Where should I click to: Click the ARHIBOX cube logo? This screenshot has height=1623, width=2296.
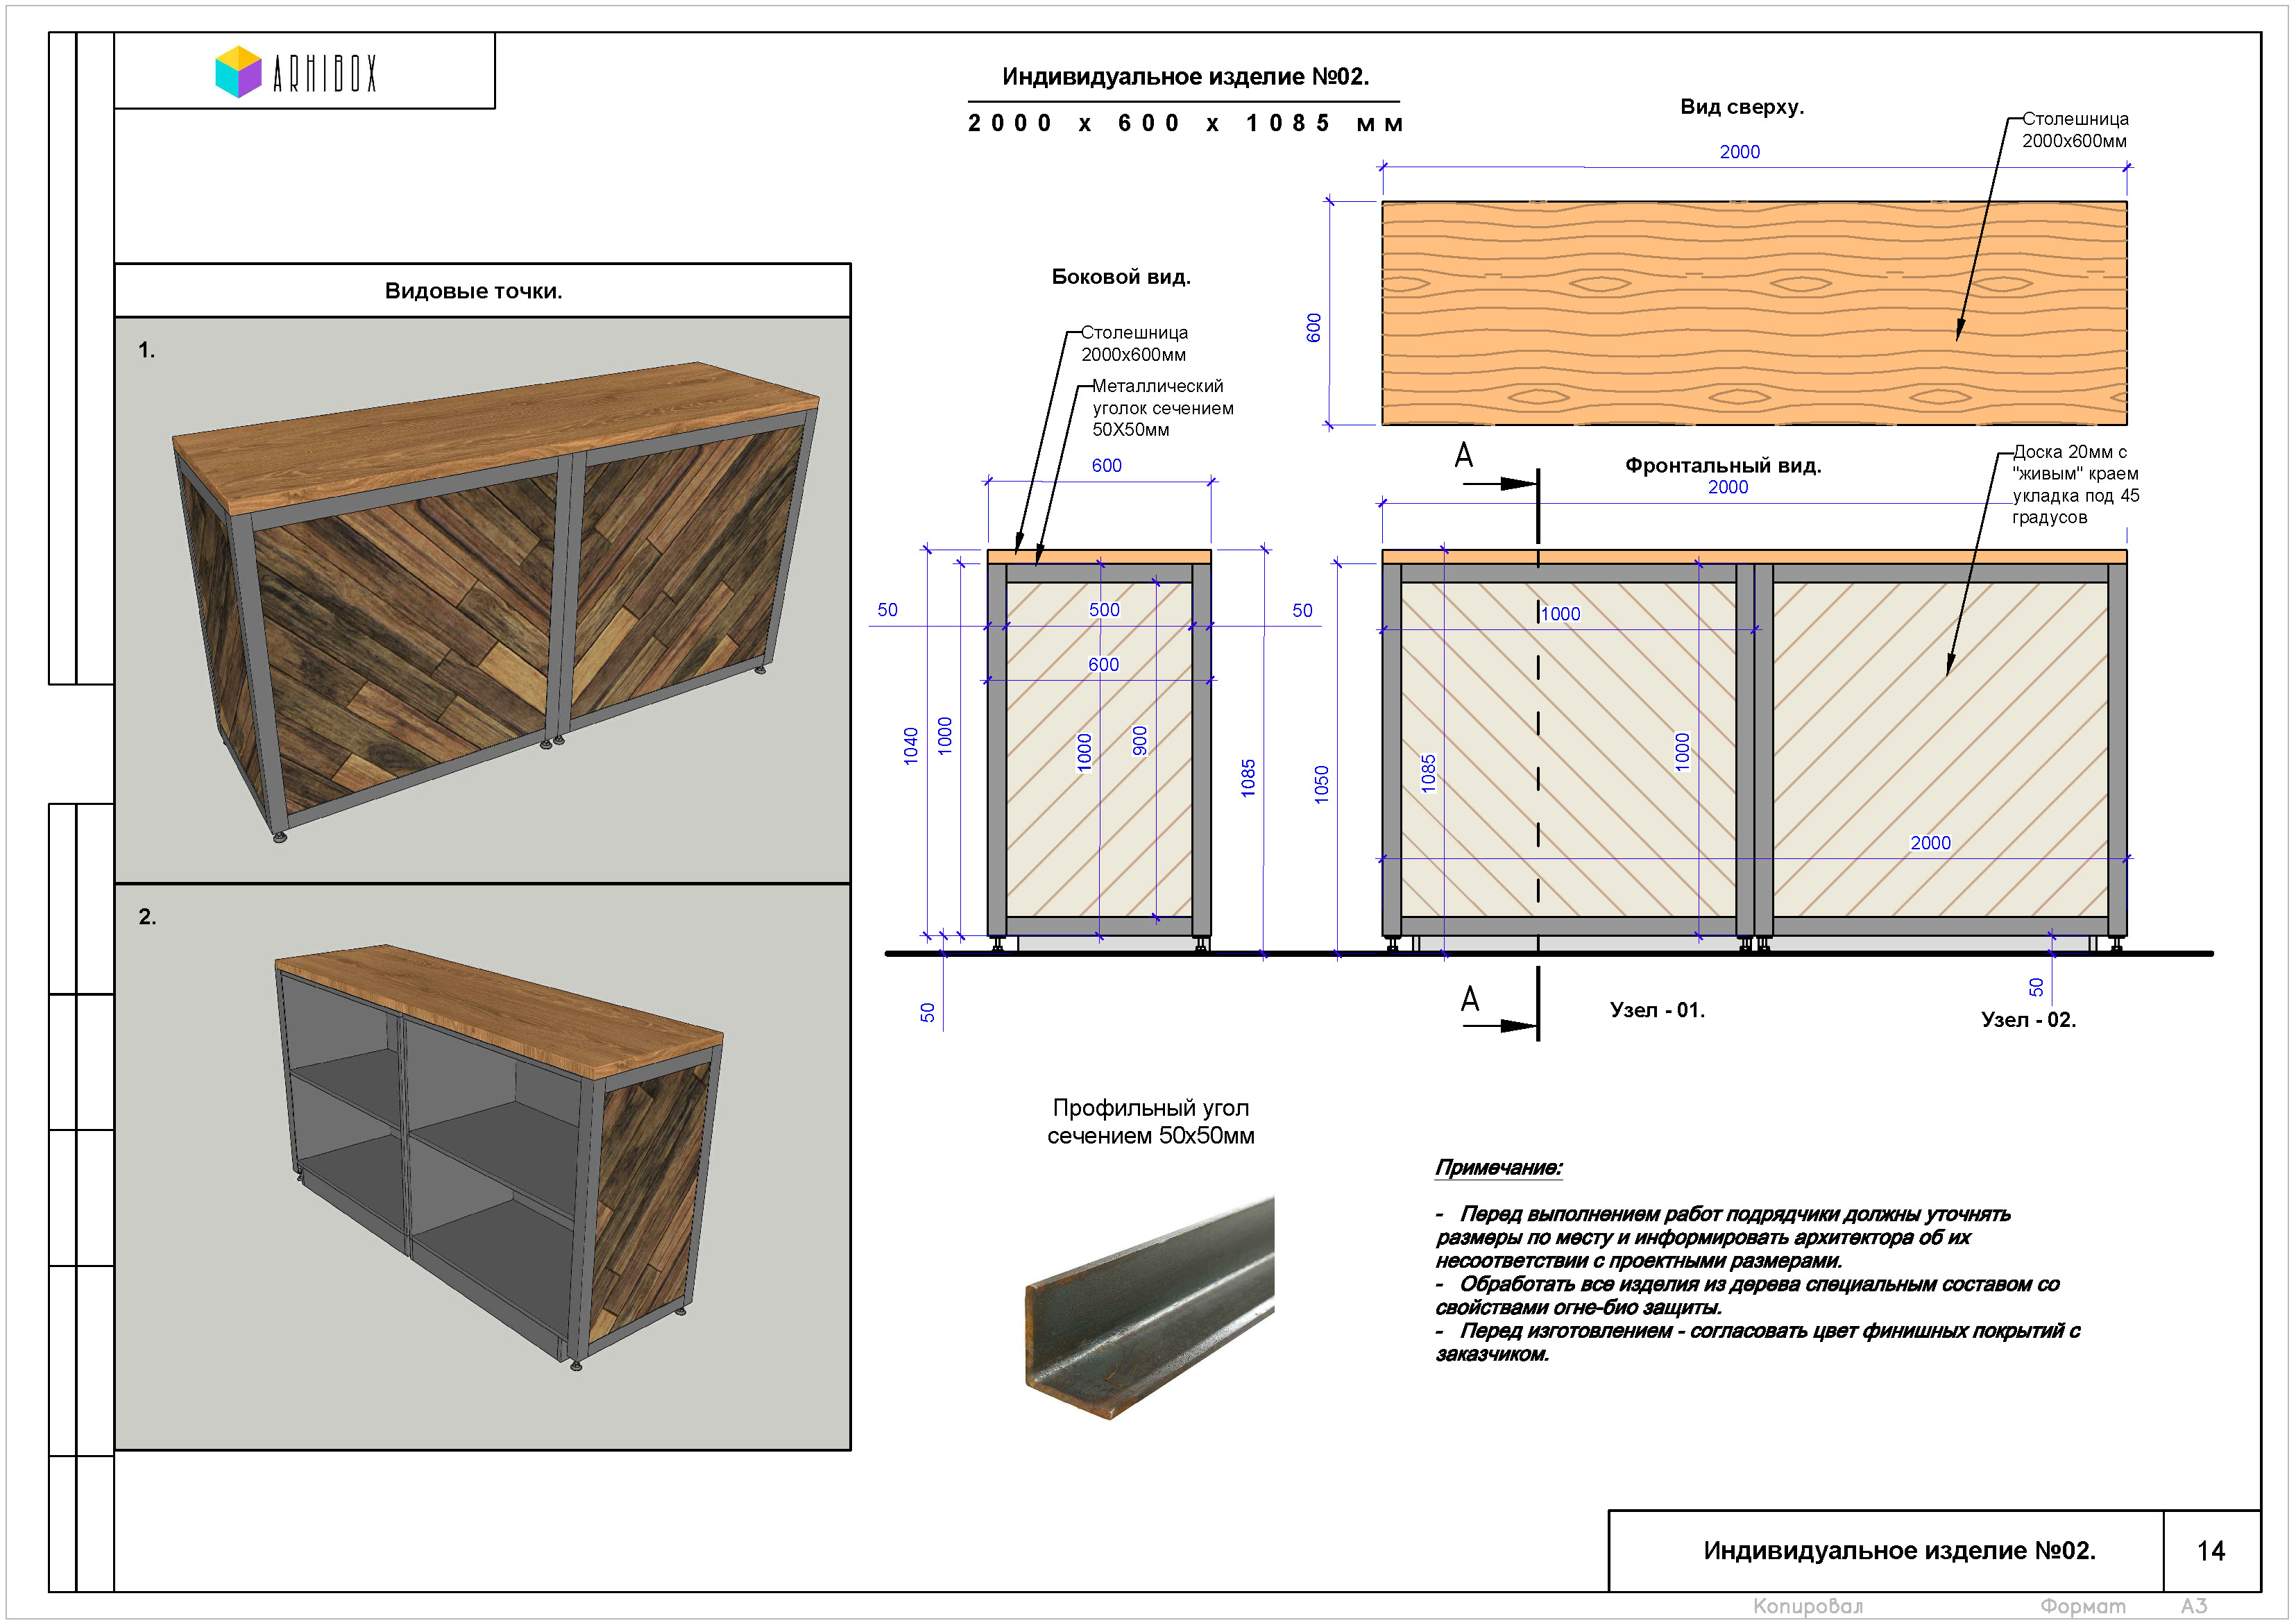point(238,72)
